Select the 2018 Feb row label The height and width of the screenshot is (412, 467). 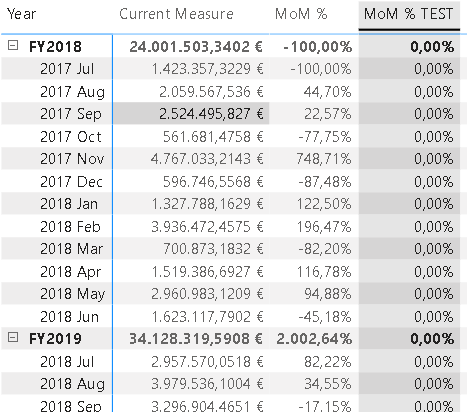click(x=70, y=227)
